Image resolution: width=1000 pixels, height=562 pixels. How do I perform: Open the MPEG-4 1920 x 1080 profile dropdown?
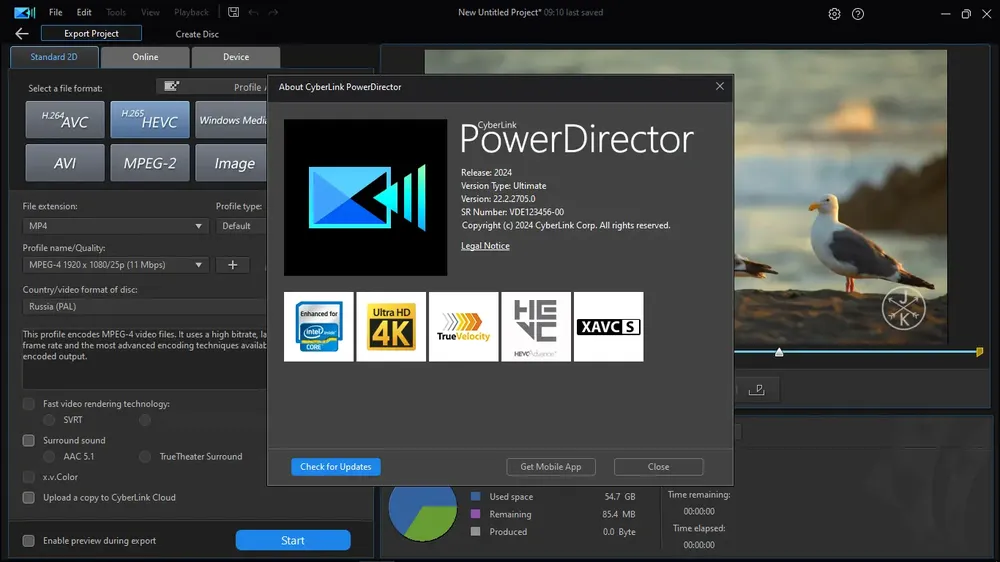[115, 265]
